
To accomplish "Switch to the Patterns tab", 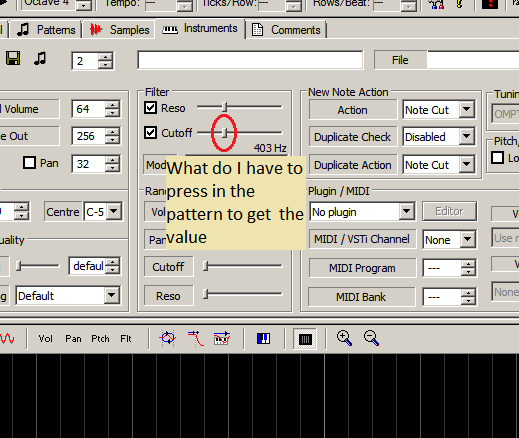I will tap(46, 30).
